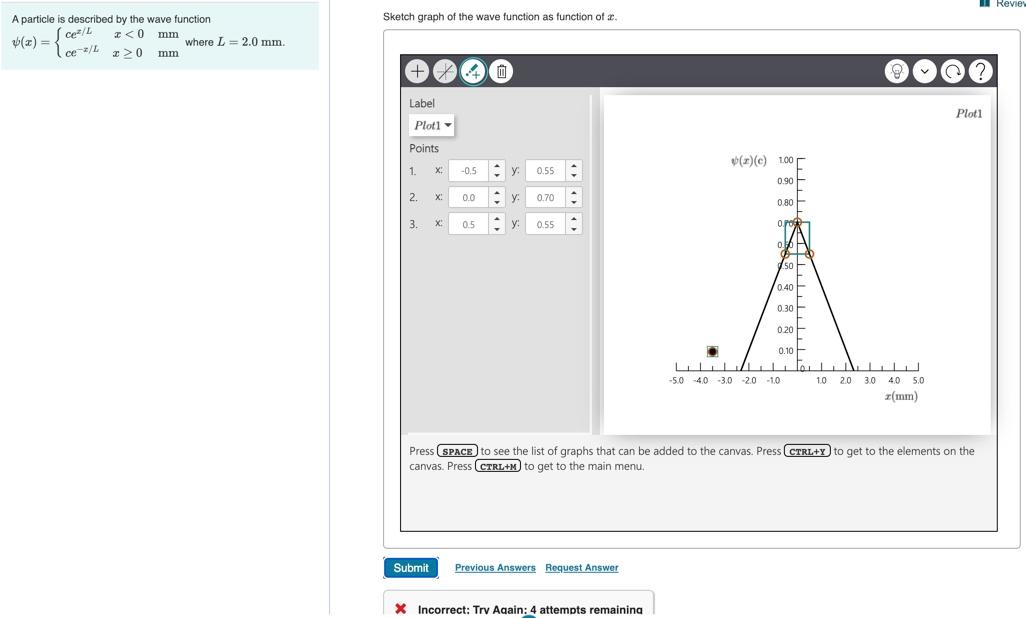Click the black square marker on canvas
Screen dimensions: 1026x618
(x=713, y=352)
